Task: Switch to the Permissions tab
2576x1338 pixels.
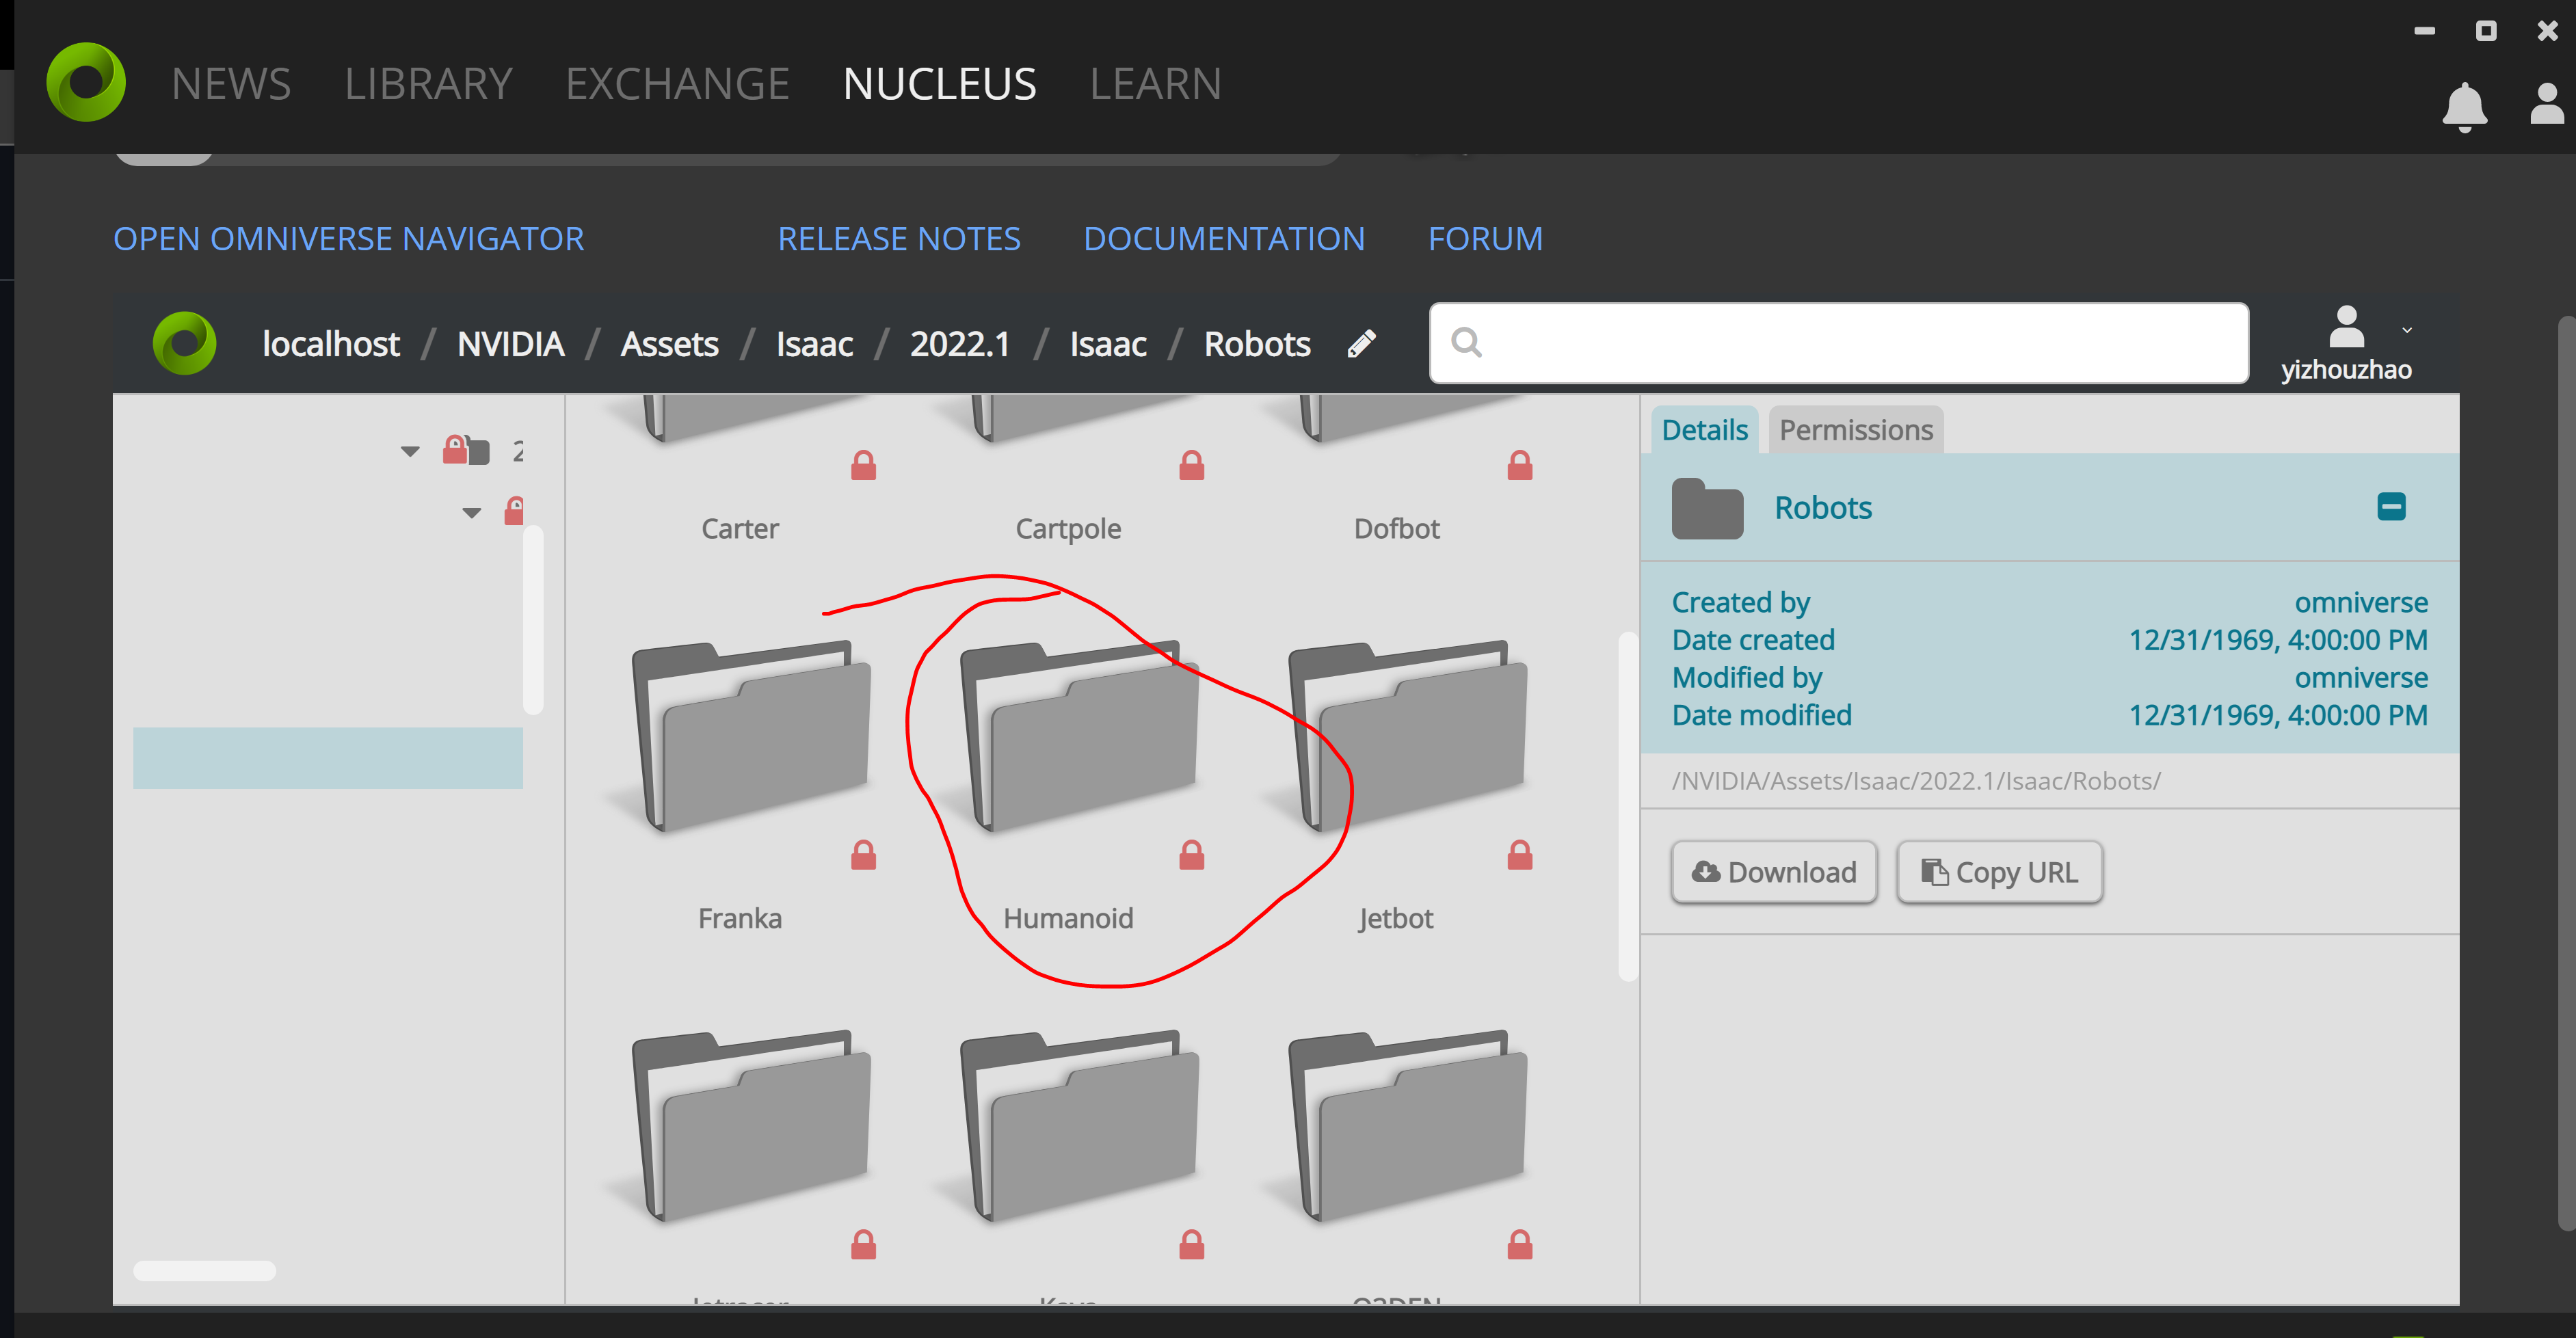Action: (1855, 429)
